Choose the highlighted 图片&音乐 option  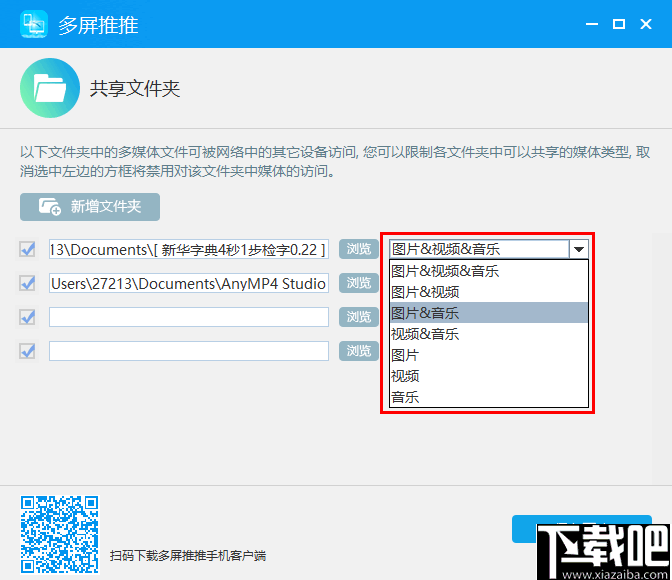click(489, 313)
